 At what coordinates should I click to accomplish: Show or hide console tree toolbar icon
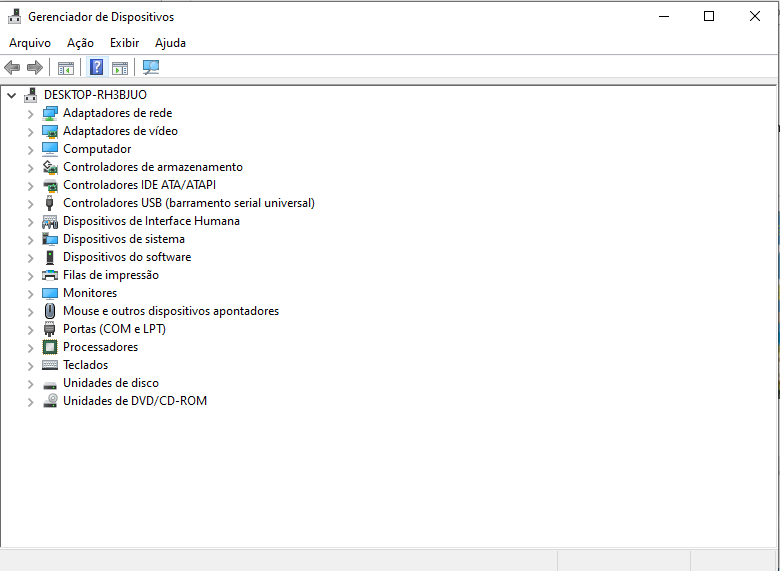[x=66, y=68]
